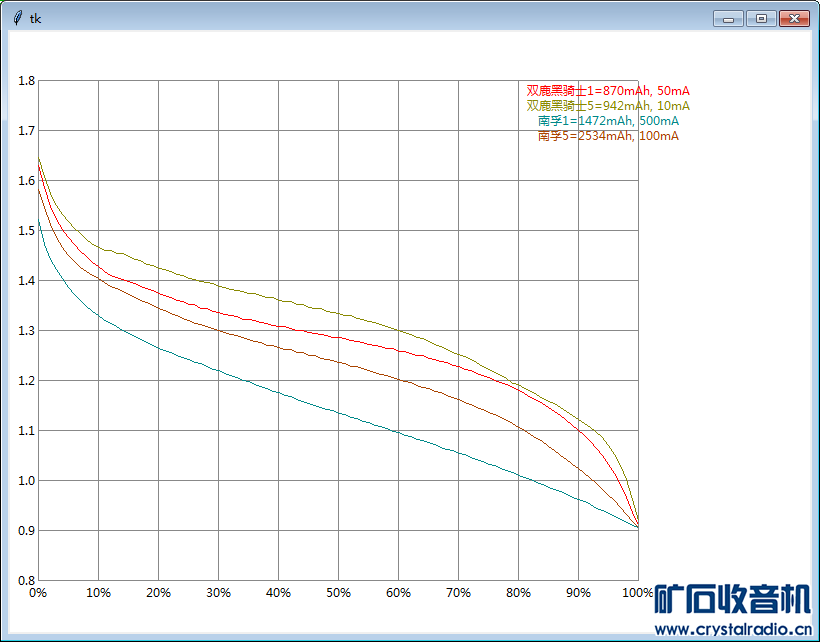Click the 1.2 y-axis label

[27, 381]
